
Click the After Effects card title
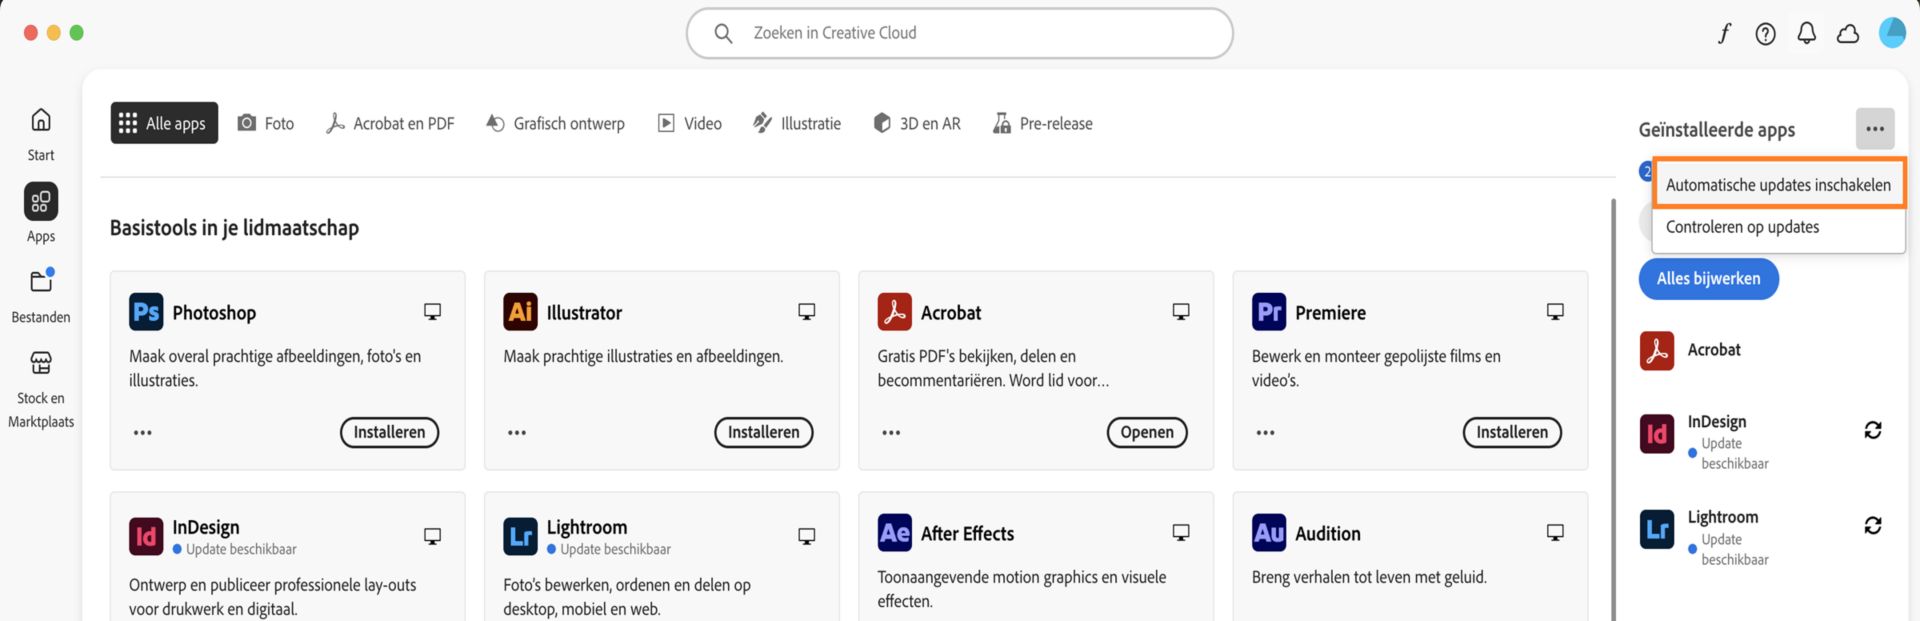coord(967,534)
